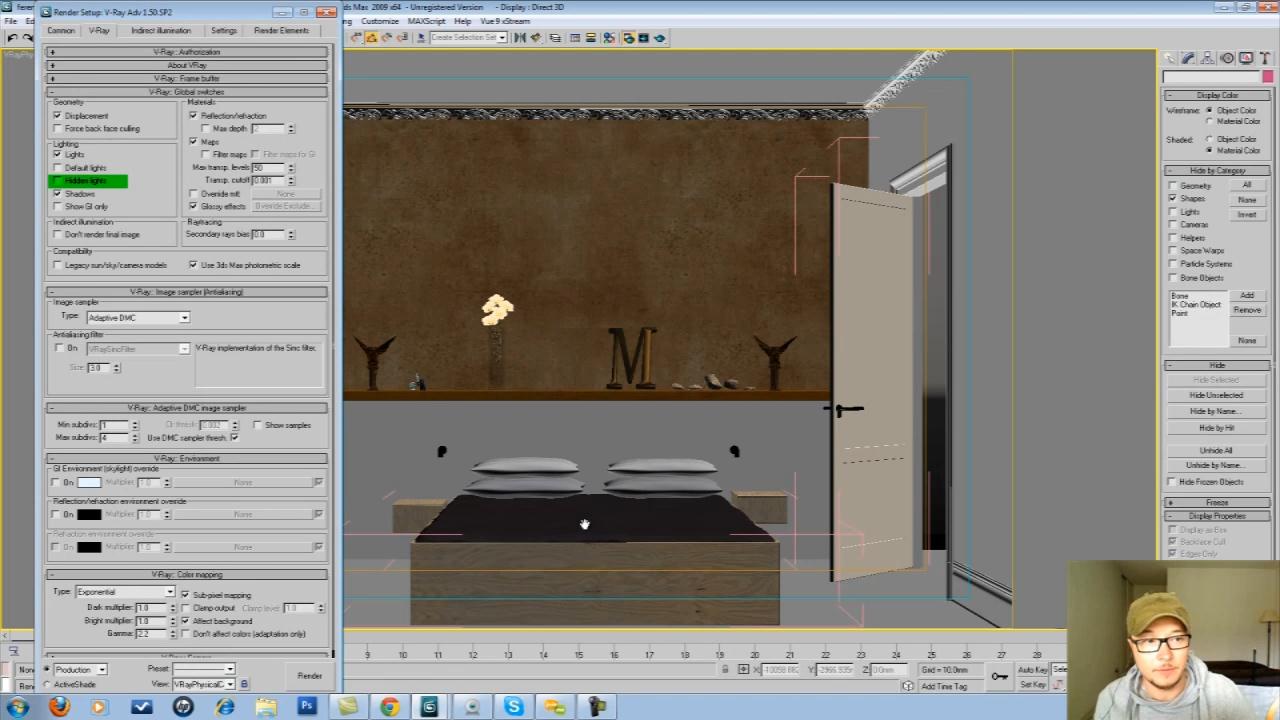The width and height of the screenshot is (1280, 720).
Task: Open the HP icon in taskbar
Action: [183, 707]
